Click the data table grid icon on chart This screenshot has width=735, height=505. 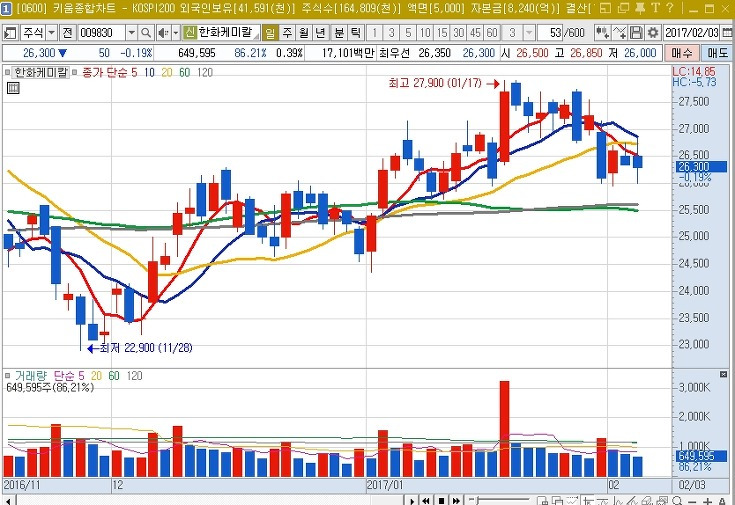13,88
